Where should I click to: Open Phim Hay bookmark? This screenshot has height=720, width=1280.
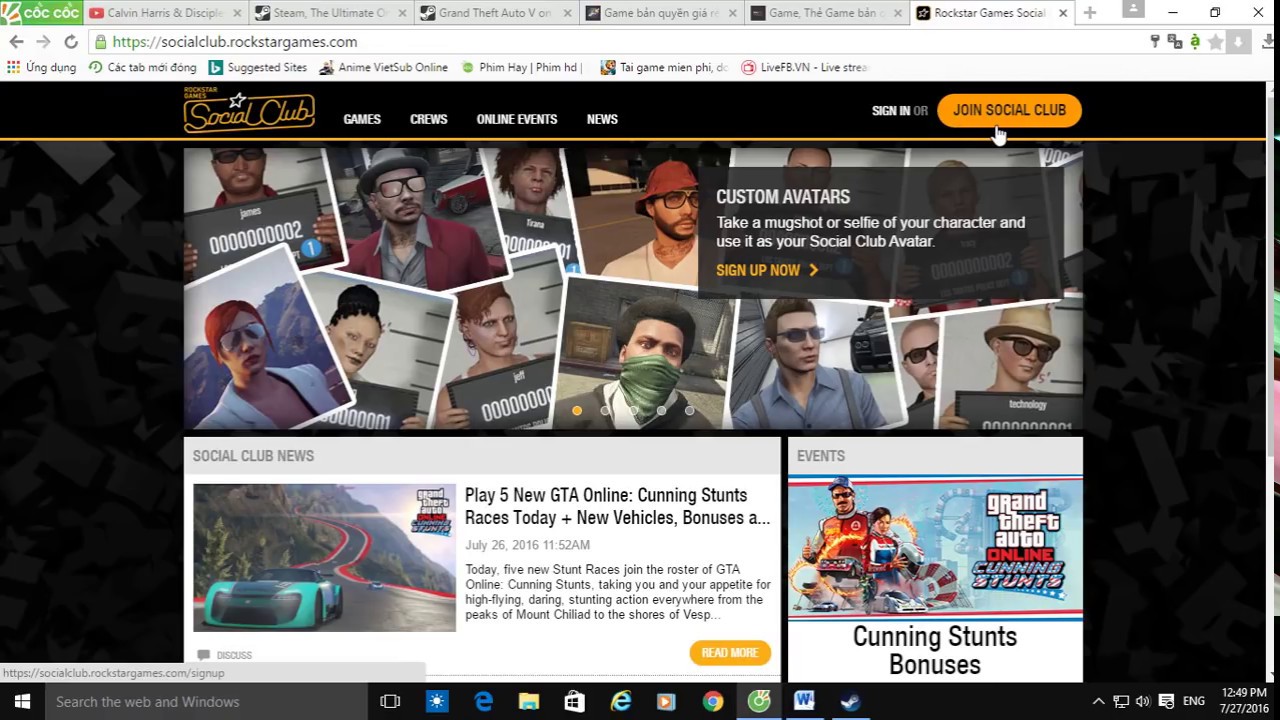coord(522,67)
